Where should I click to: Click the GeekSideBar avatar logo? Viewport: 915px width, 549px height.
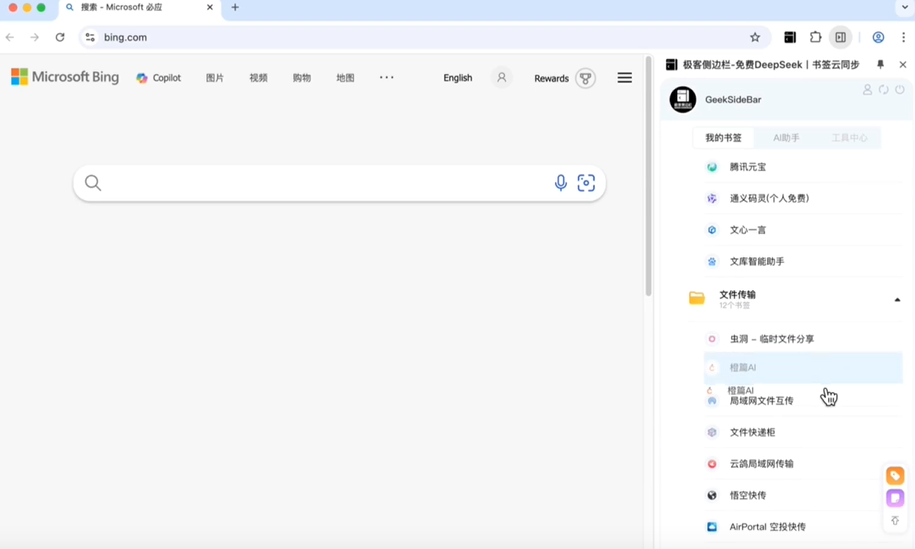[x=683, y=100]
